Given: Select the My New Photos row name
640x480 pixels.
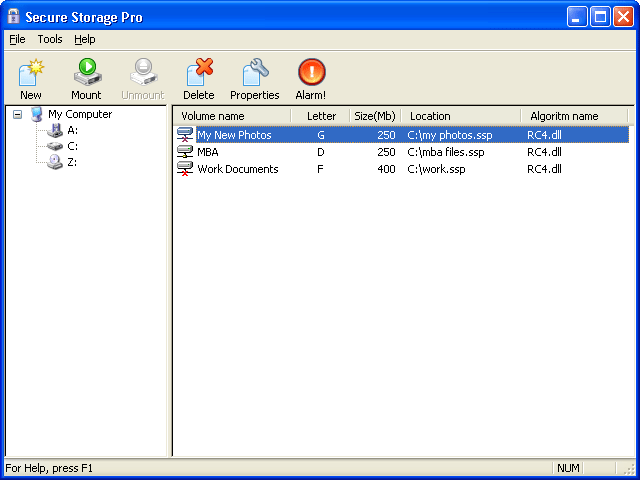Looking at the screenshot, I should click(234, 135).
